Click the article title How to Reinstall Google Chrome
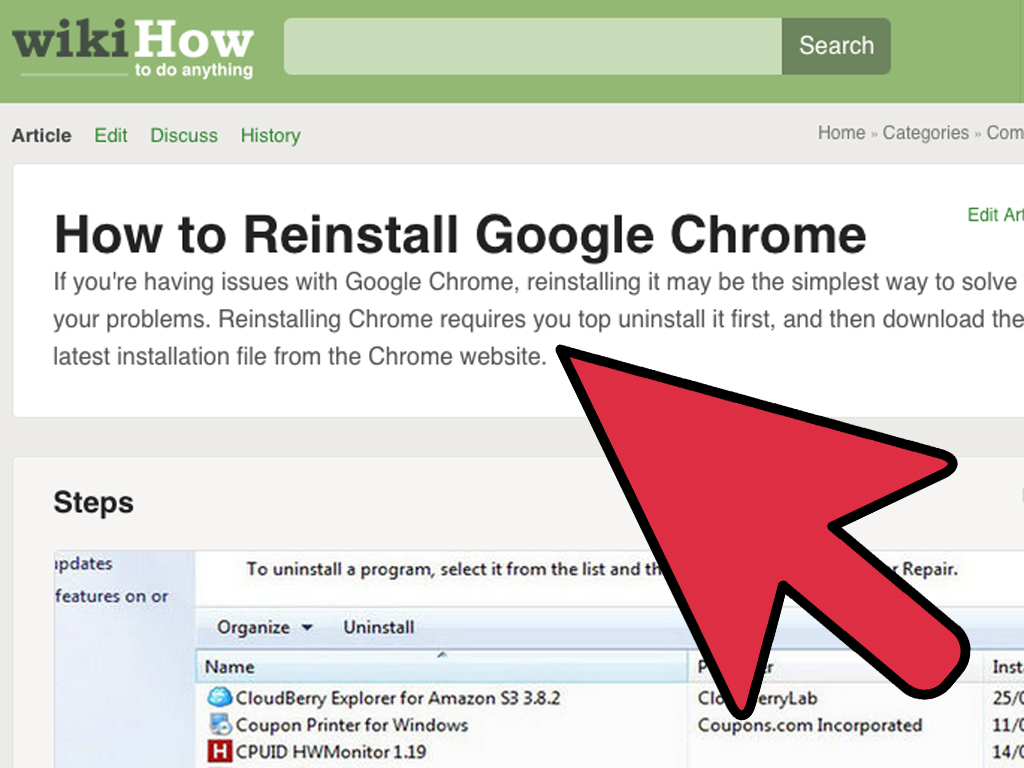This screenshot has width=1024, height=768. 460,234
